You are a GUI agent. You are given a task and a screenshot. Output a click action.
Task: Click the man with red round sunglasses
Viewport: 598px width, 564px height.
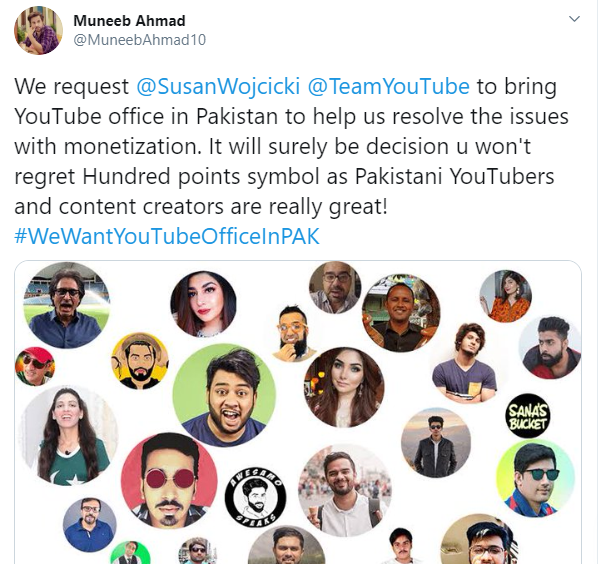[169, 481]
